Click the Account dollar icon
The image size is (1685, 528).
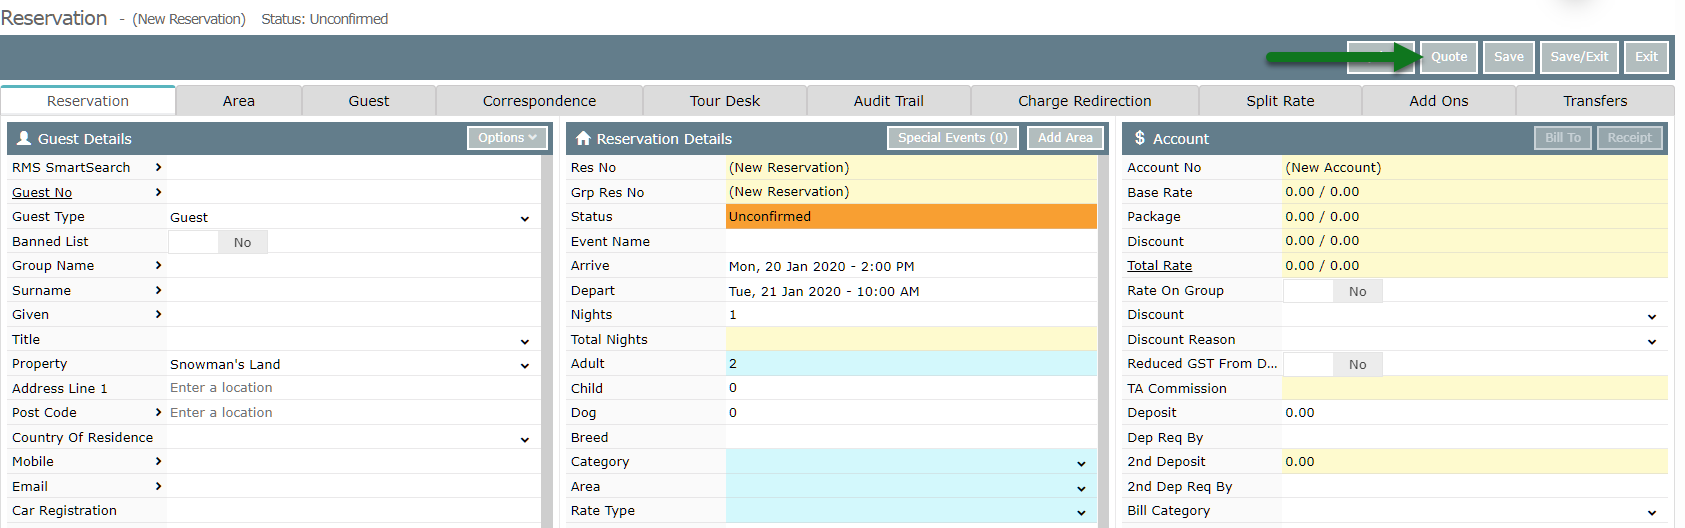pyautogui.click(x=1139, y=138)
